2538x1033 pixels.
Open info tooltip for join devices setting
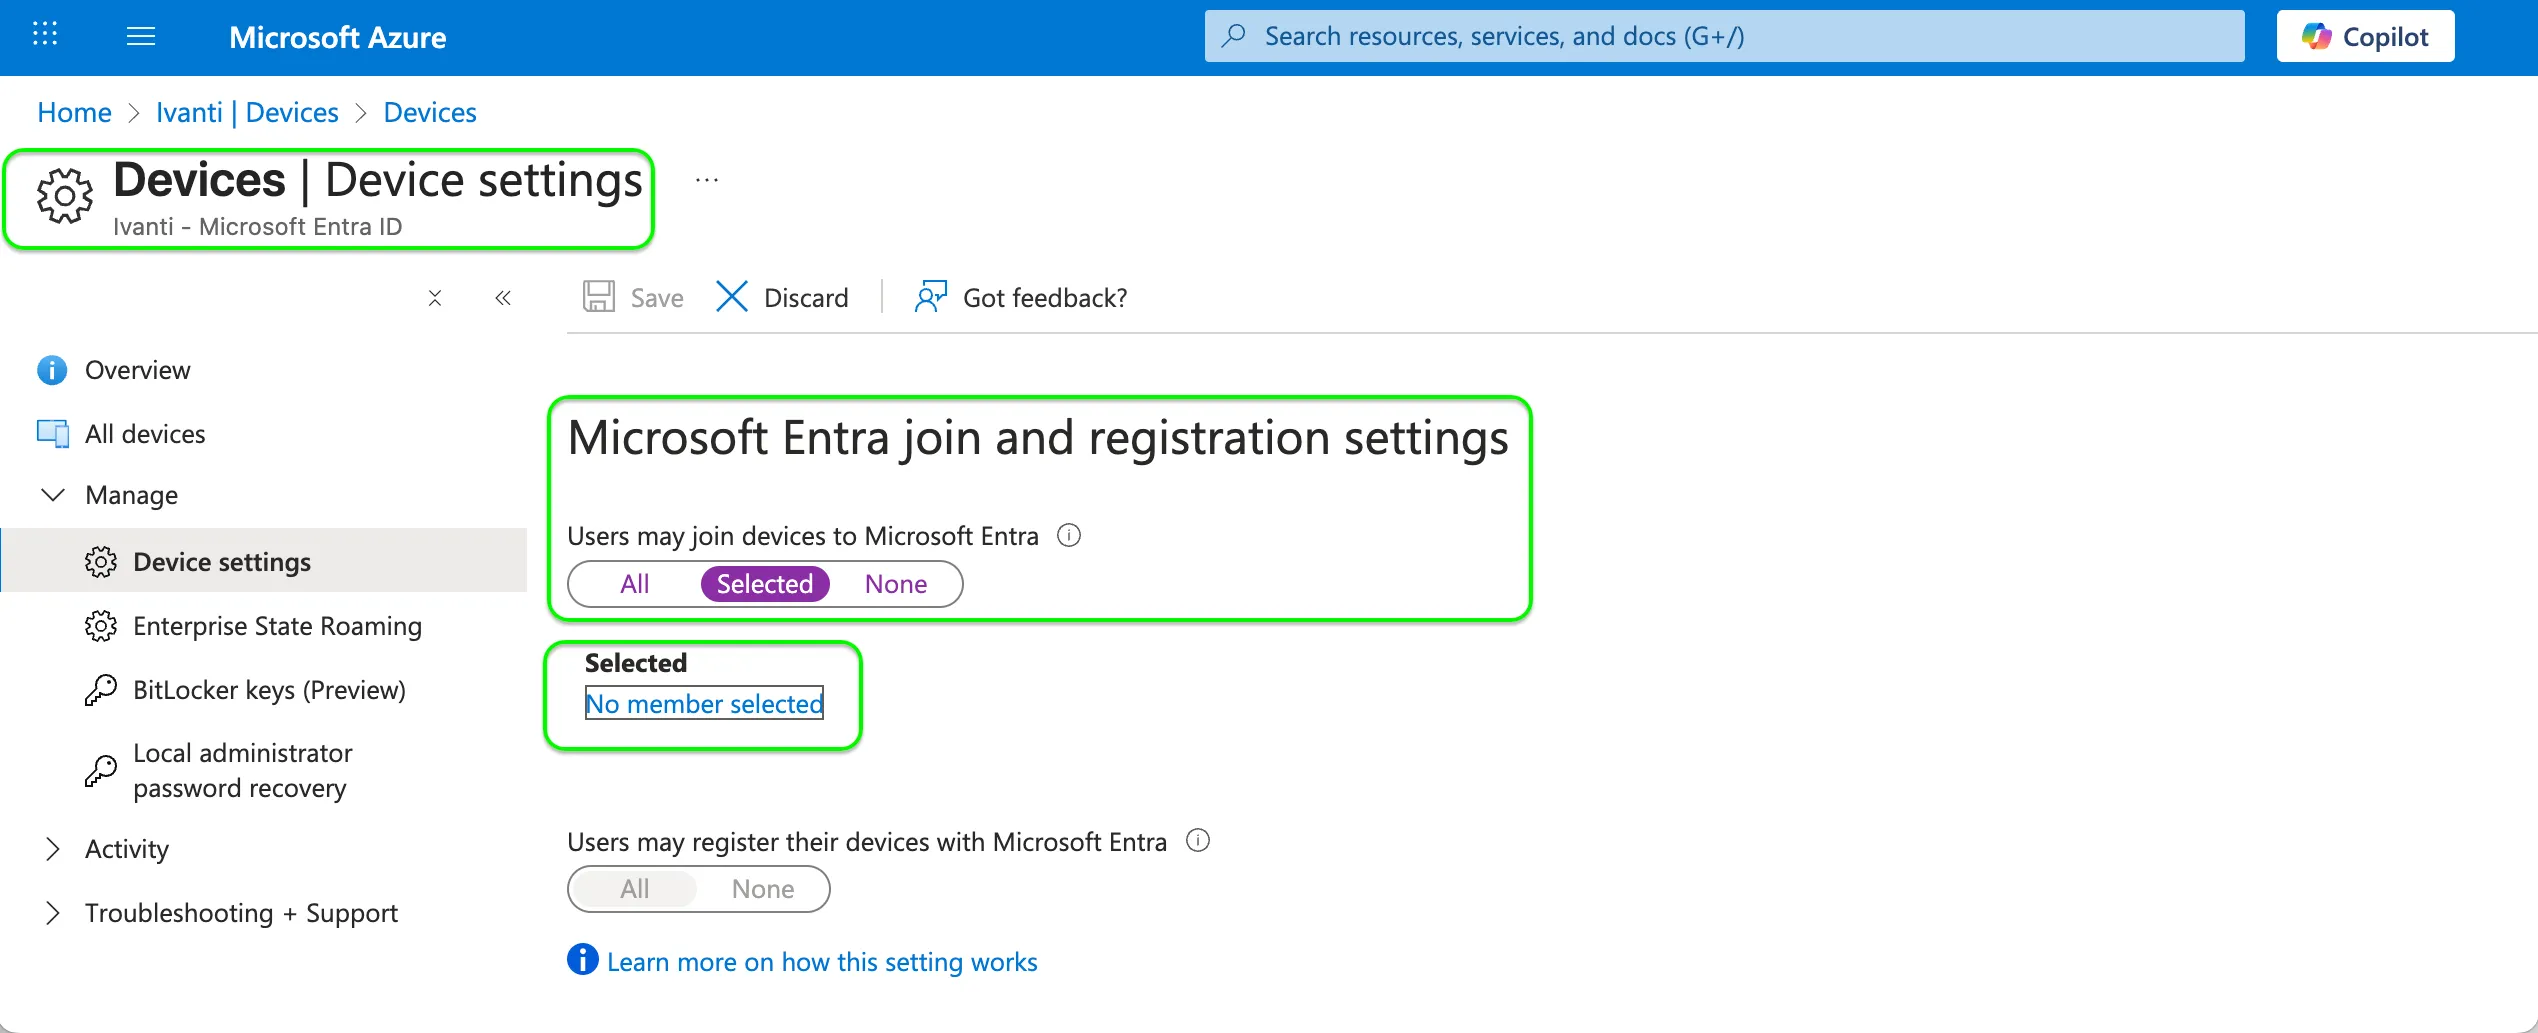[x=1069, y=536]
